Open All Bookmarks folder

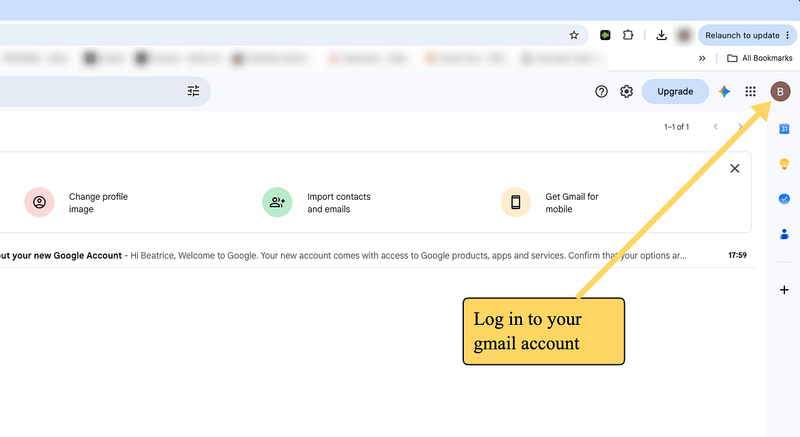pyautogui.click(x=759, y=58)
